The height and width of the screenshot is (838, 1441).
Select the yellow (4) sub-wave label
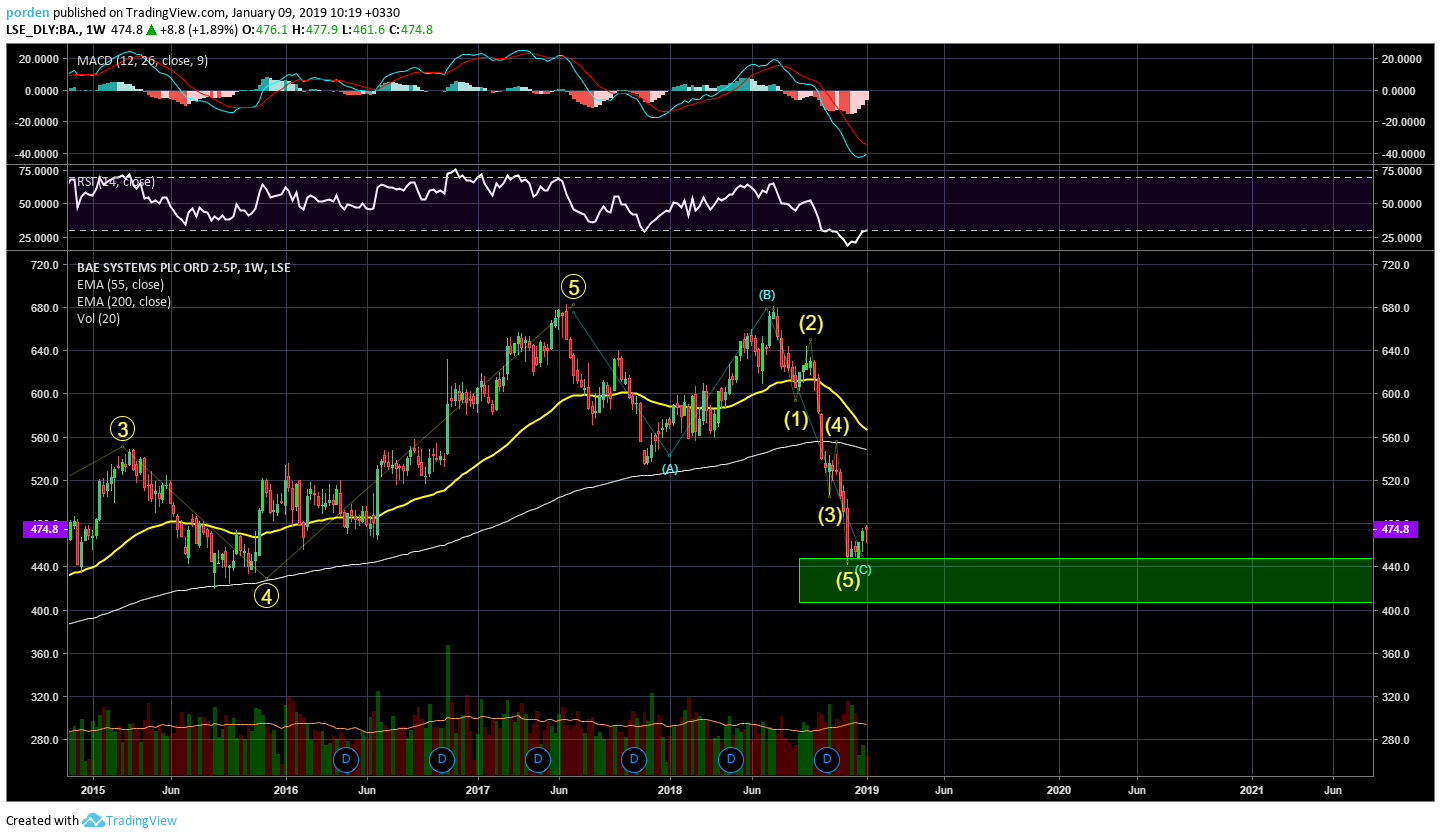[x=838, y=424]
